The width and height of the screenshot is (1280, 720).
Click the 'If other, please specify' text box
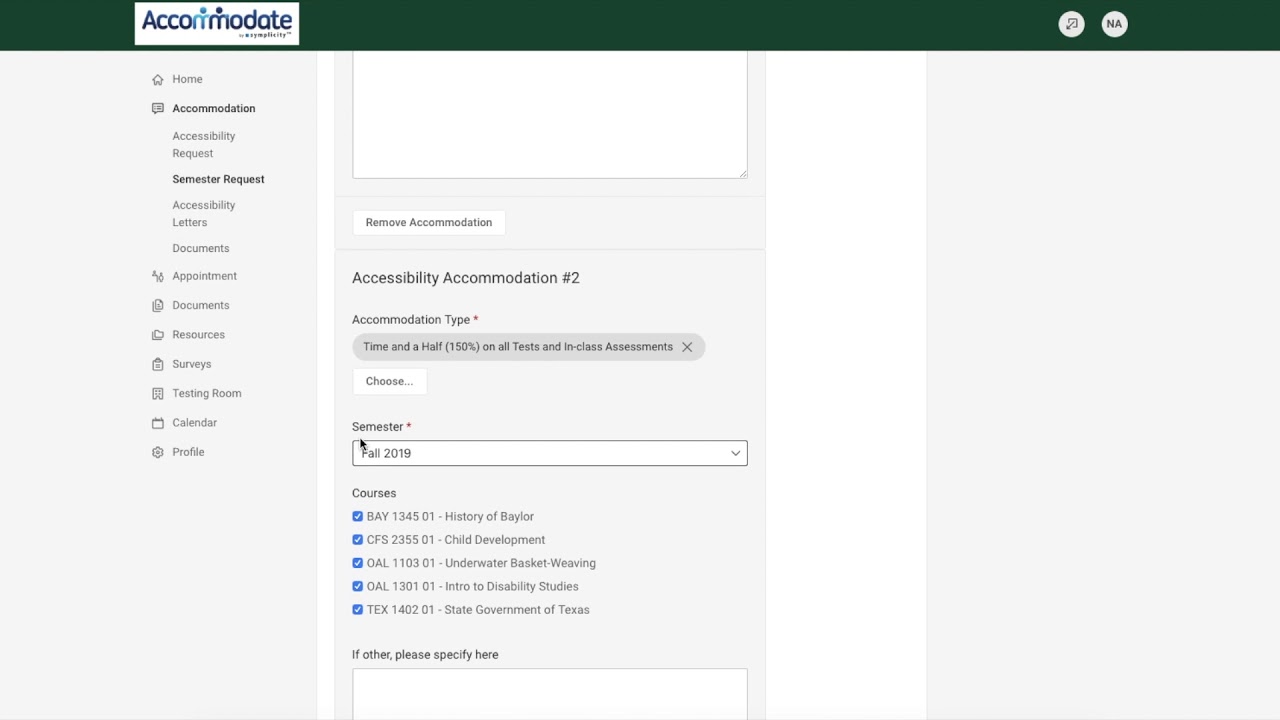[x=549, y=694]
